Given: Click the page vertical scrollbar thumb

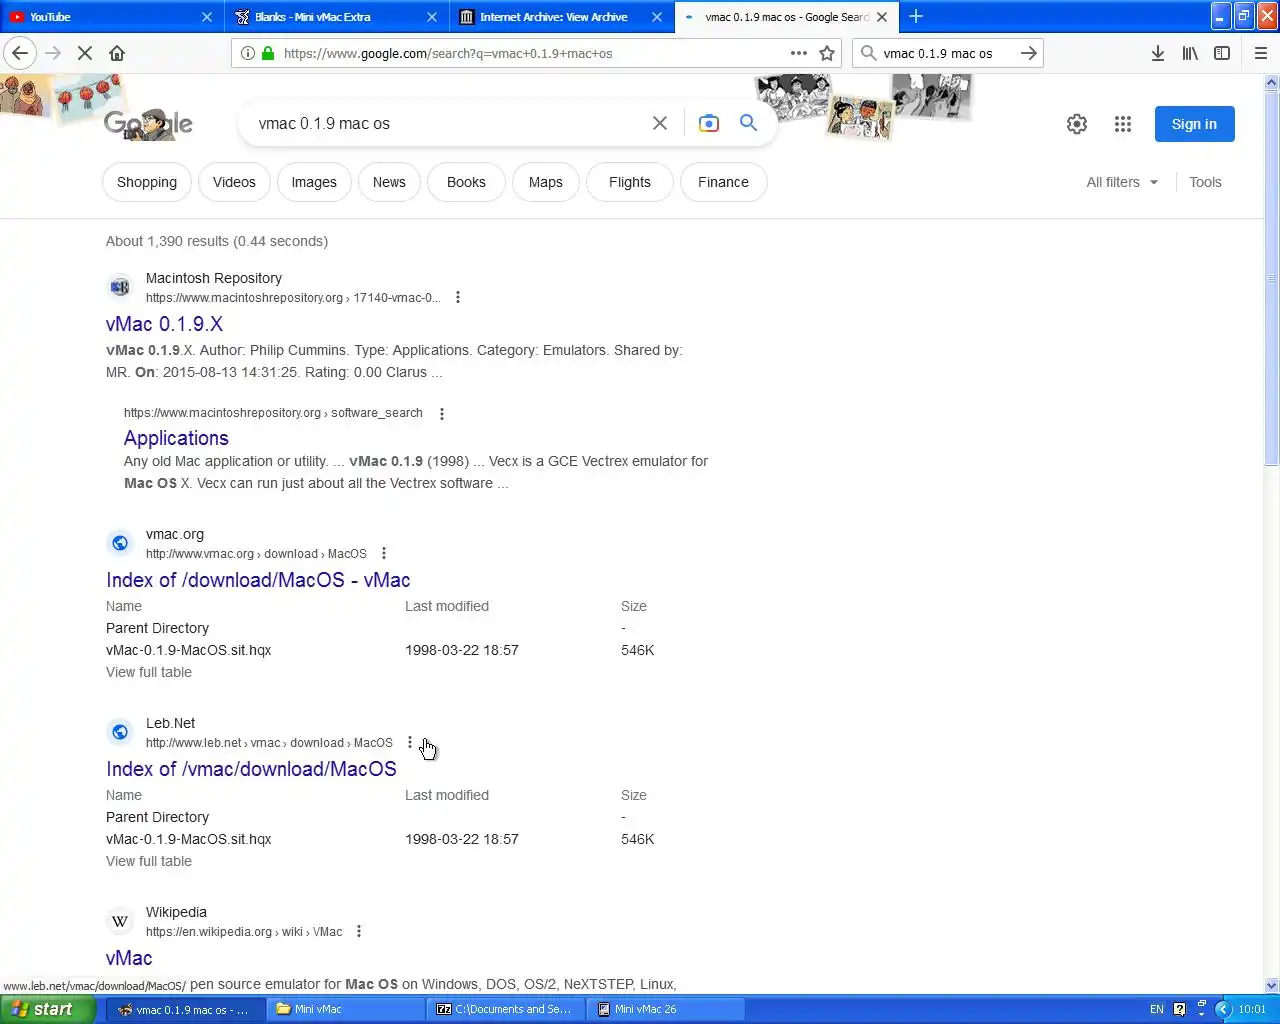Looking at the screenshot, I should 1272,278.
